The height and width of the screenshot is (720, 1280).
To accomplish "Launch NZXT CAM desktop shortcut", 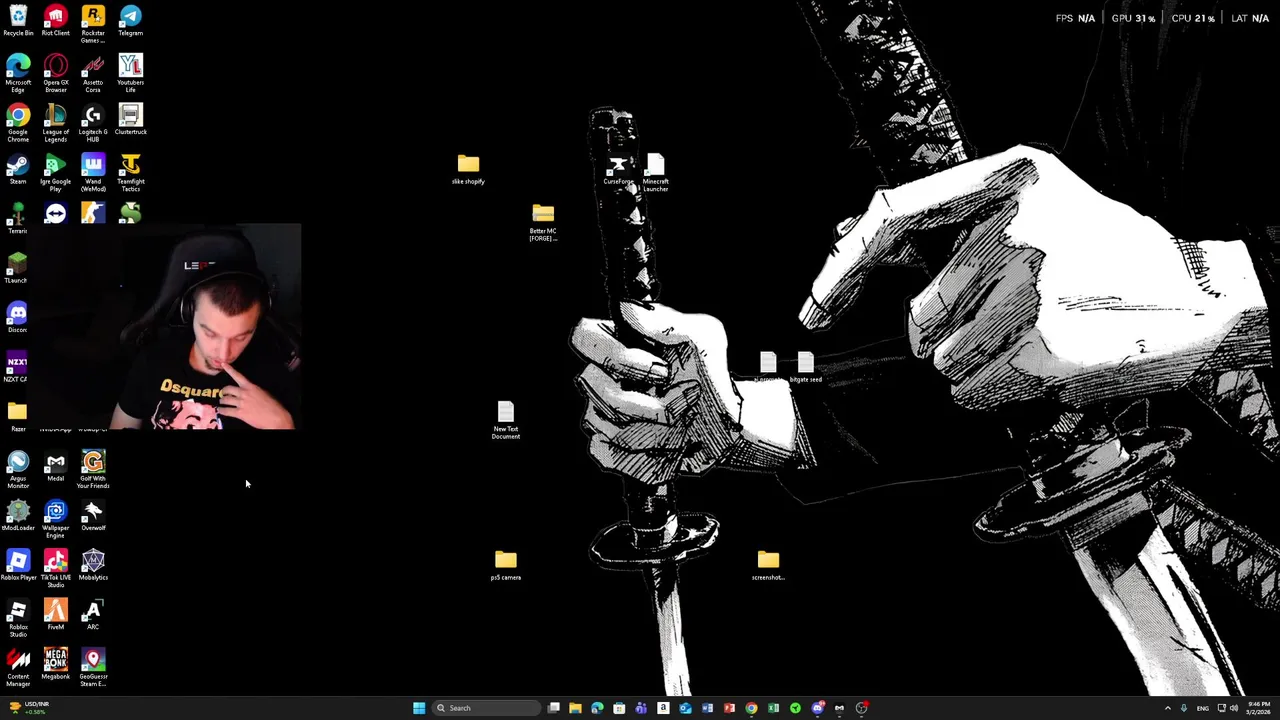I will [17, 367].
